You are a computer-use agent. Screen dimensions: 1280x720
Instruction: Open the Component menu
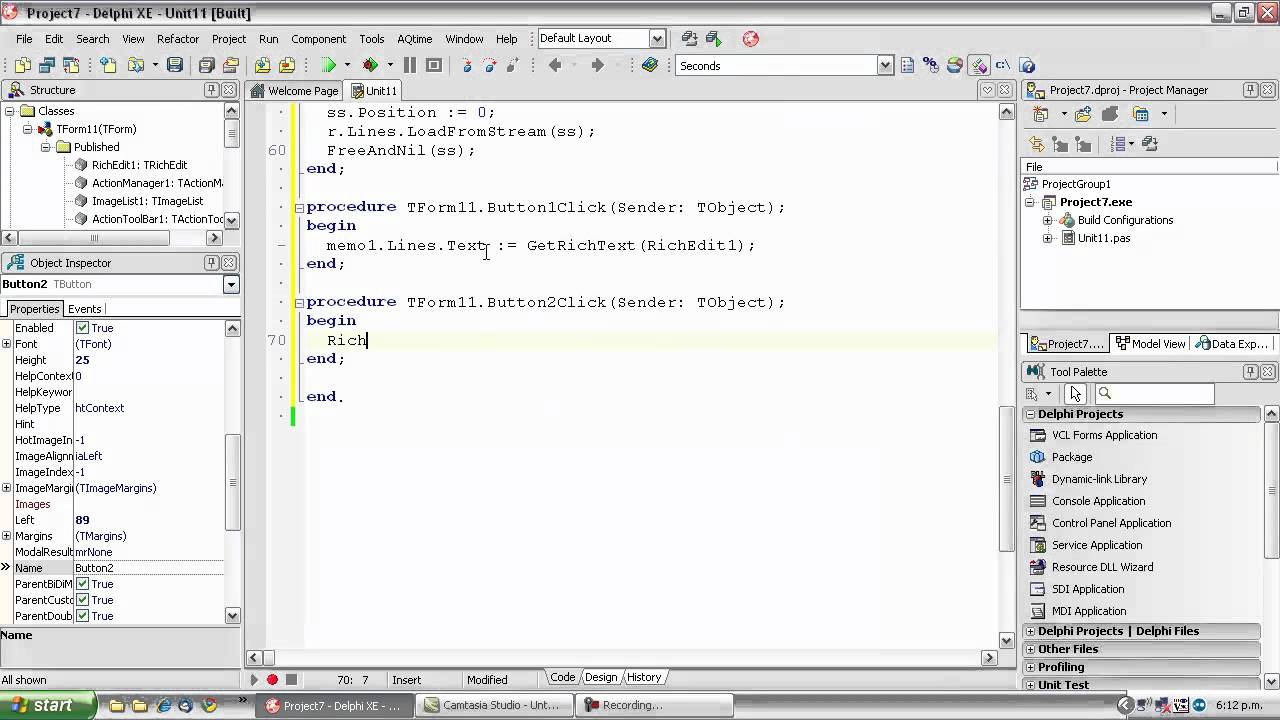318,39
